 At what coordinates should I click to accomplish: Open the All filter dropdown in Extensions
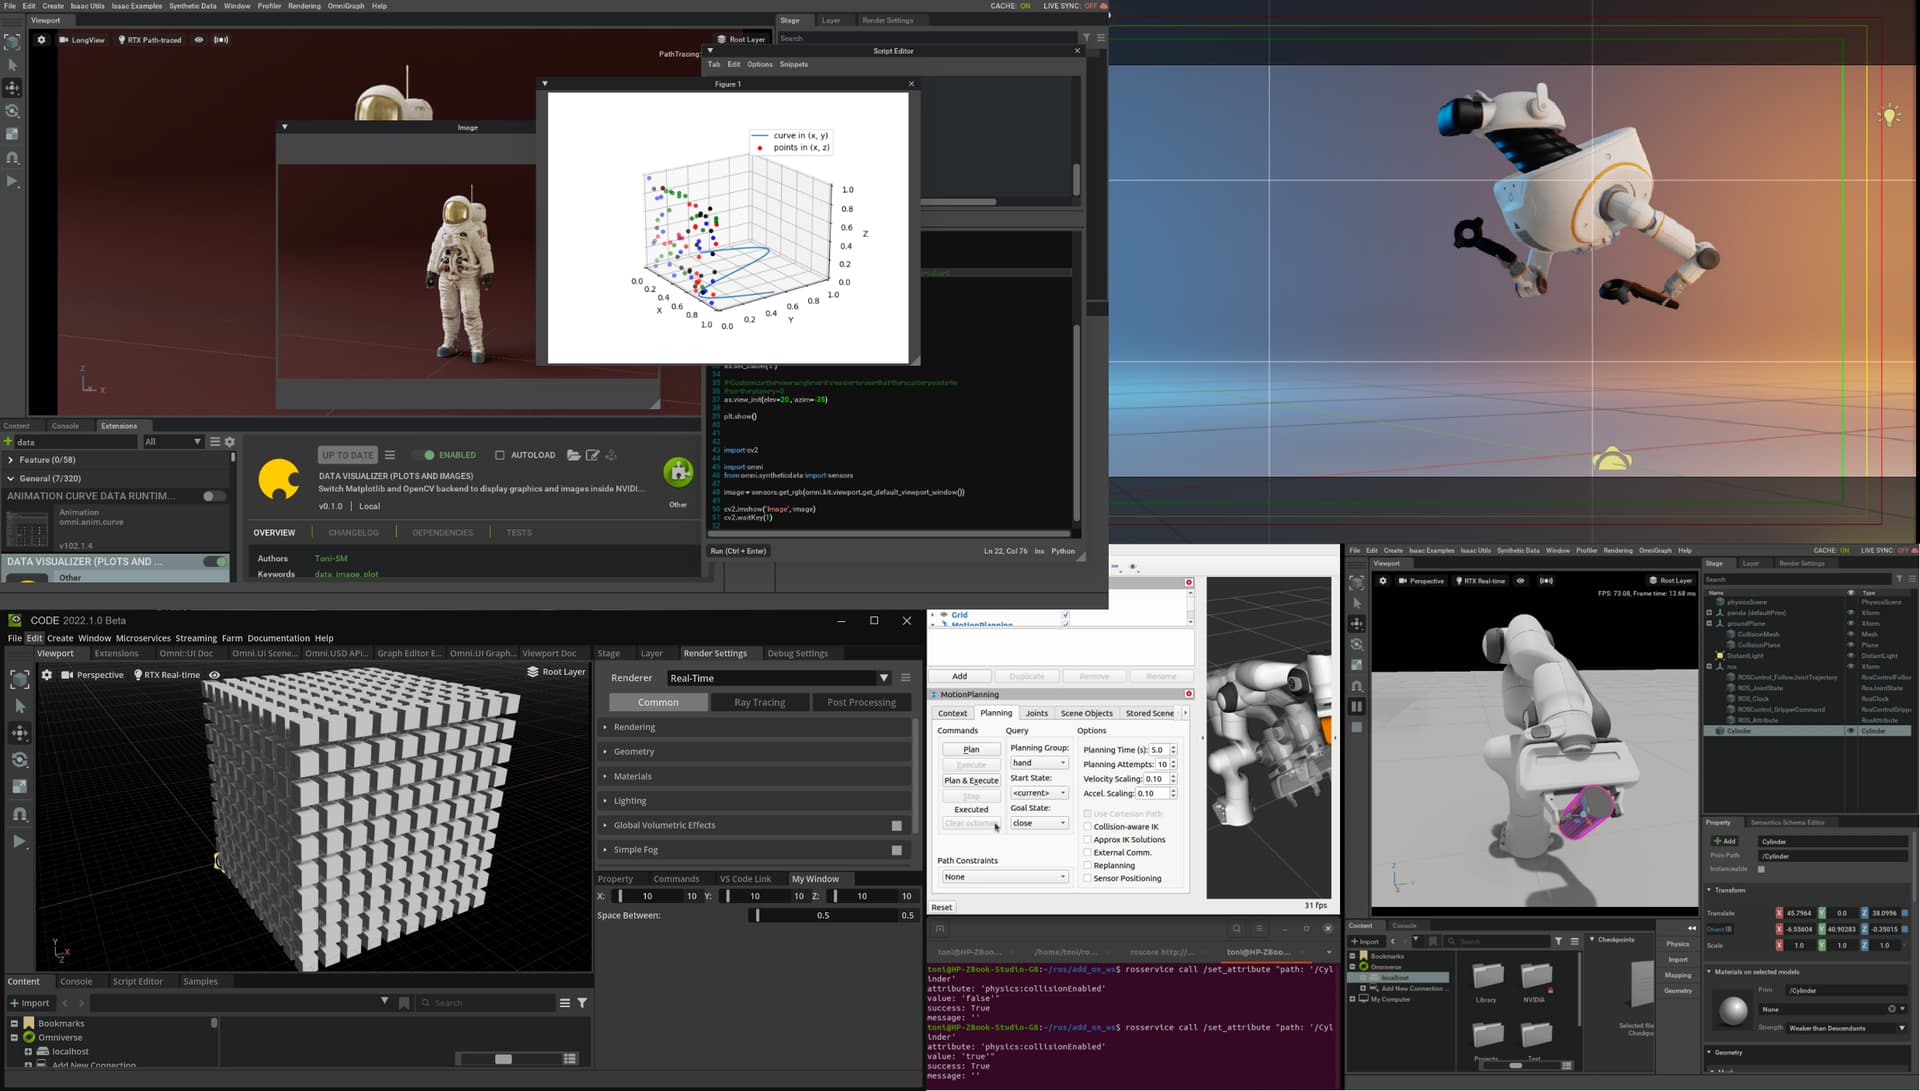coord(173,442)
